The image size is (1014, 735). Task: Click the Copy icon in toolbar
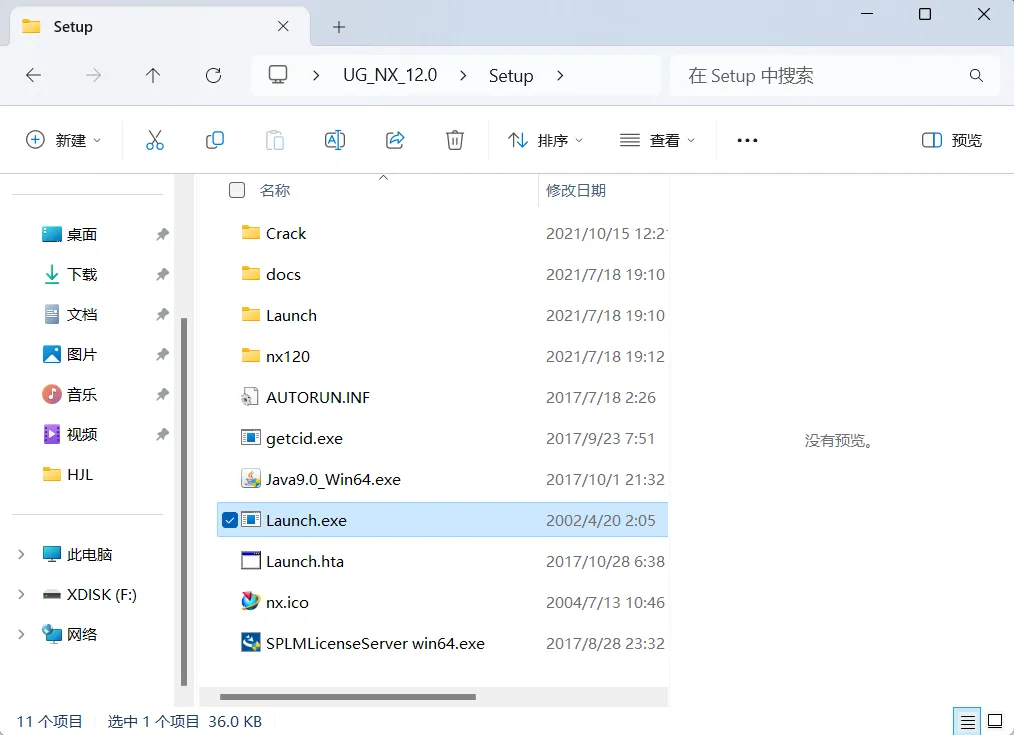(215, 140)
